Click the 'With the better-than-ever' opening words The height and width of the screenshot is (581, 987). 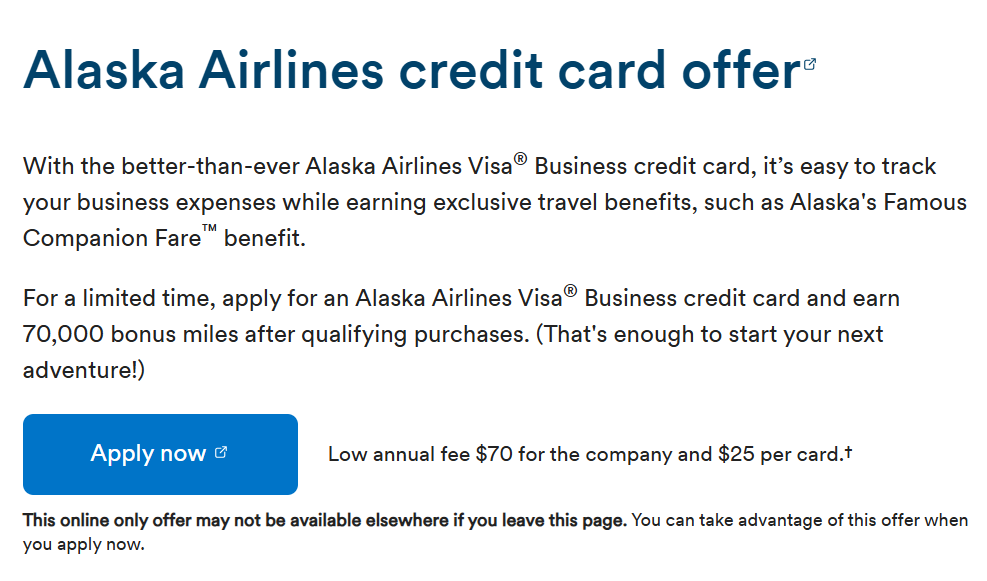click(x=161, y=166)
